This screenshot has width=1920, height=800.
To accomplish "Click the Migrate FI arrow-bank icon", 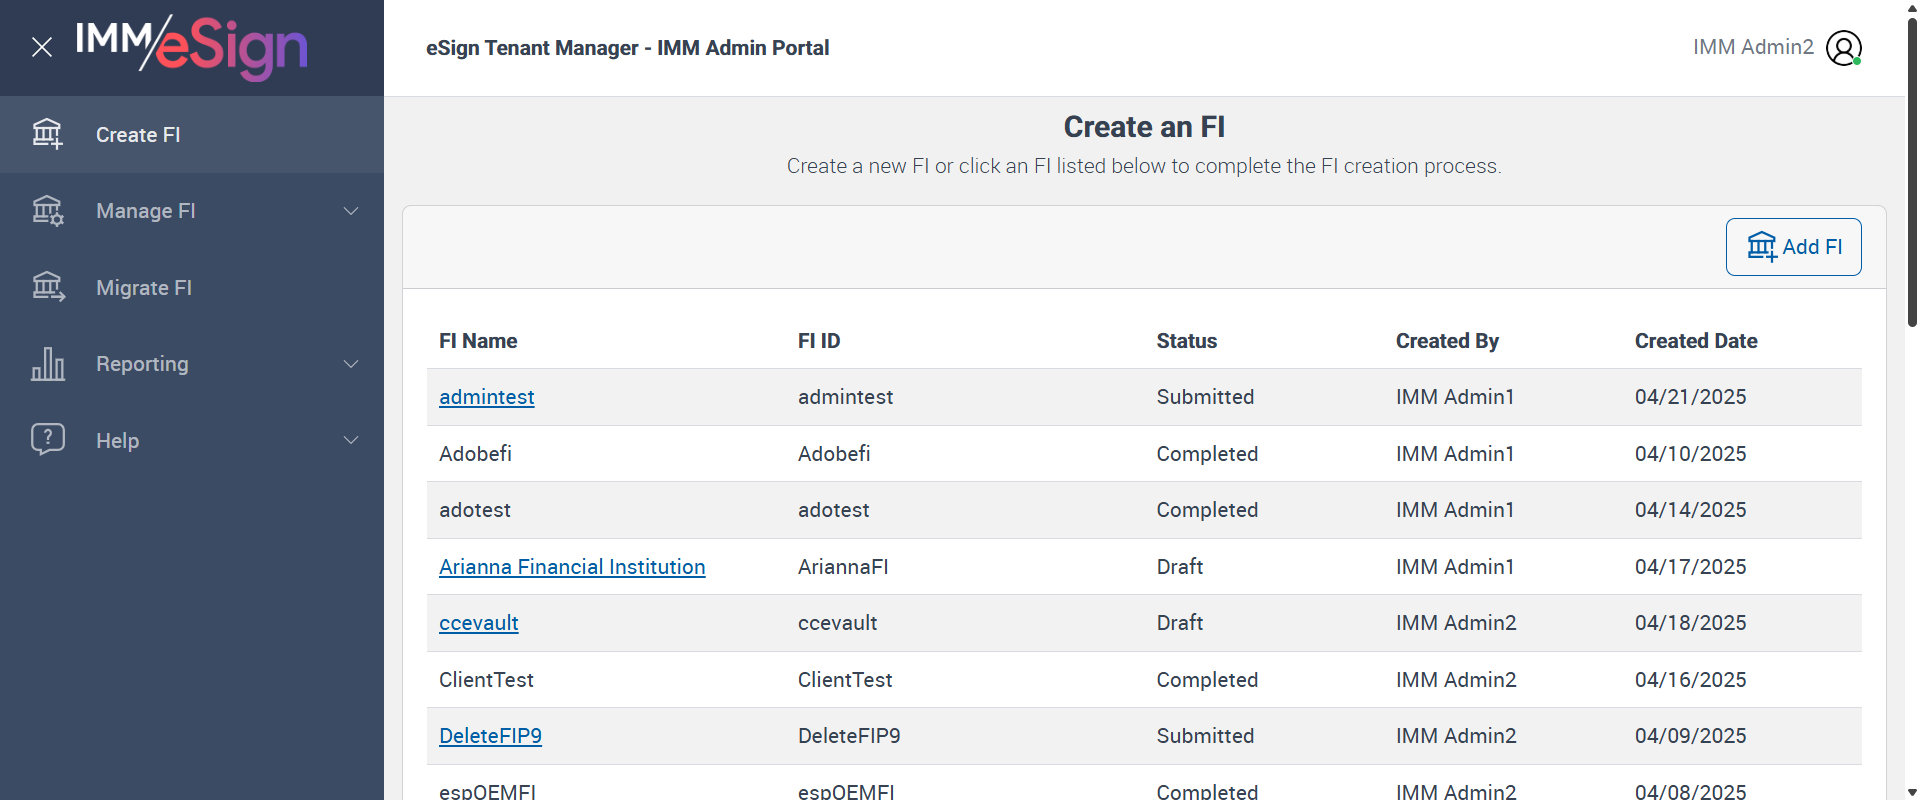I will click(x=47, y=288).
